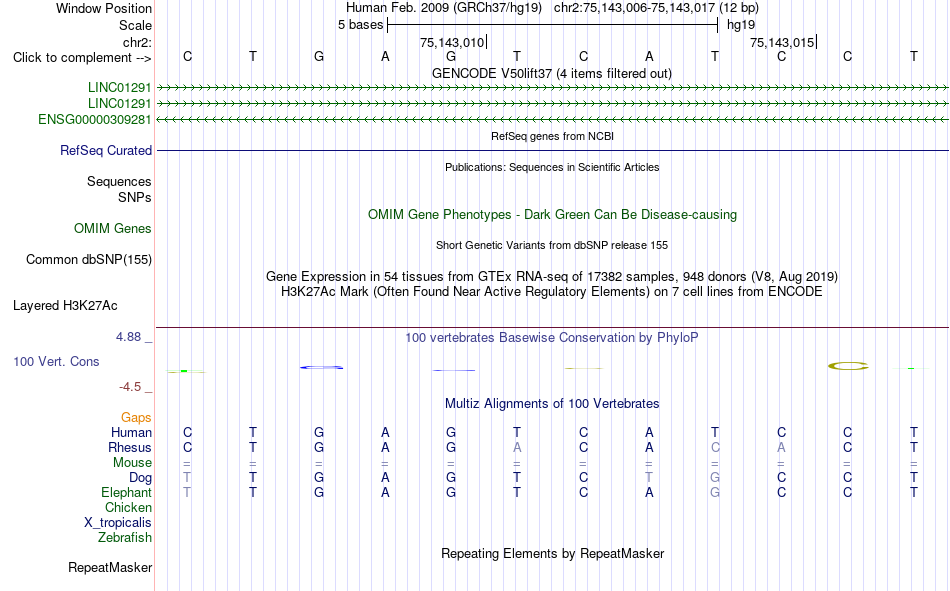Click the Sequences track label
950x591 pixels.
[x=119, y=181]
